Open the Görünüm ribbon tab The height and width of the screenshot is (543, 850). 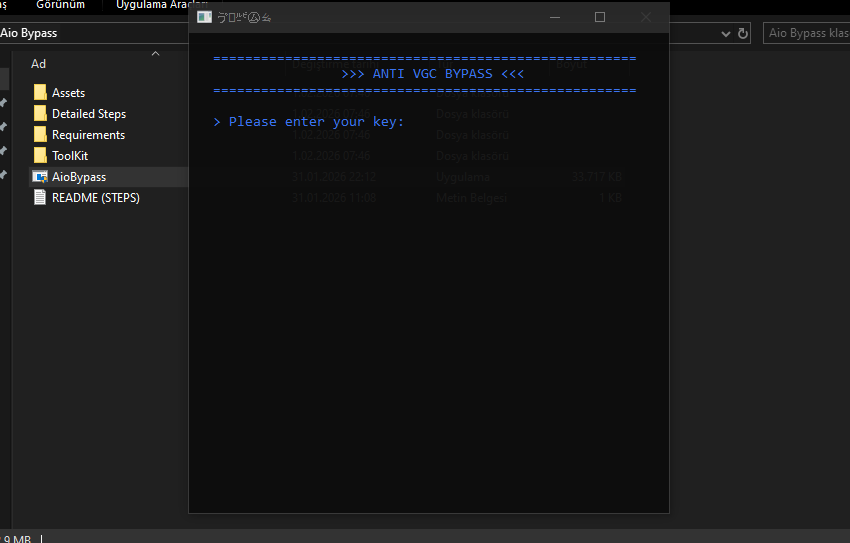pos(61,5)
